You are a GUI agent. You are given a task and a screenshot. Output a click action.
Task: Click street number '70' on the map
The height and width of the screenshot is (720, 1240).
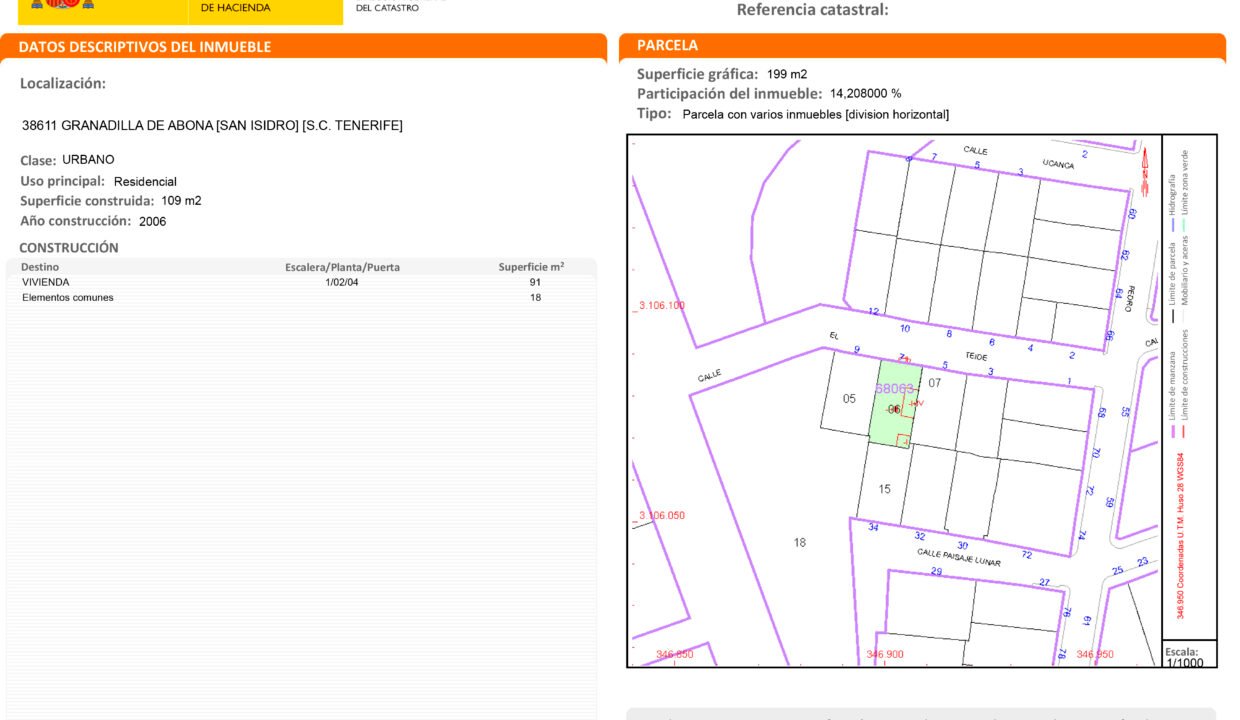1094,453
